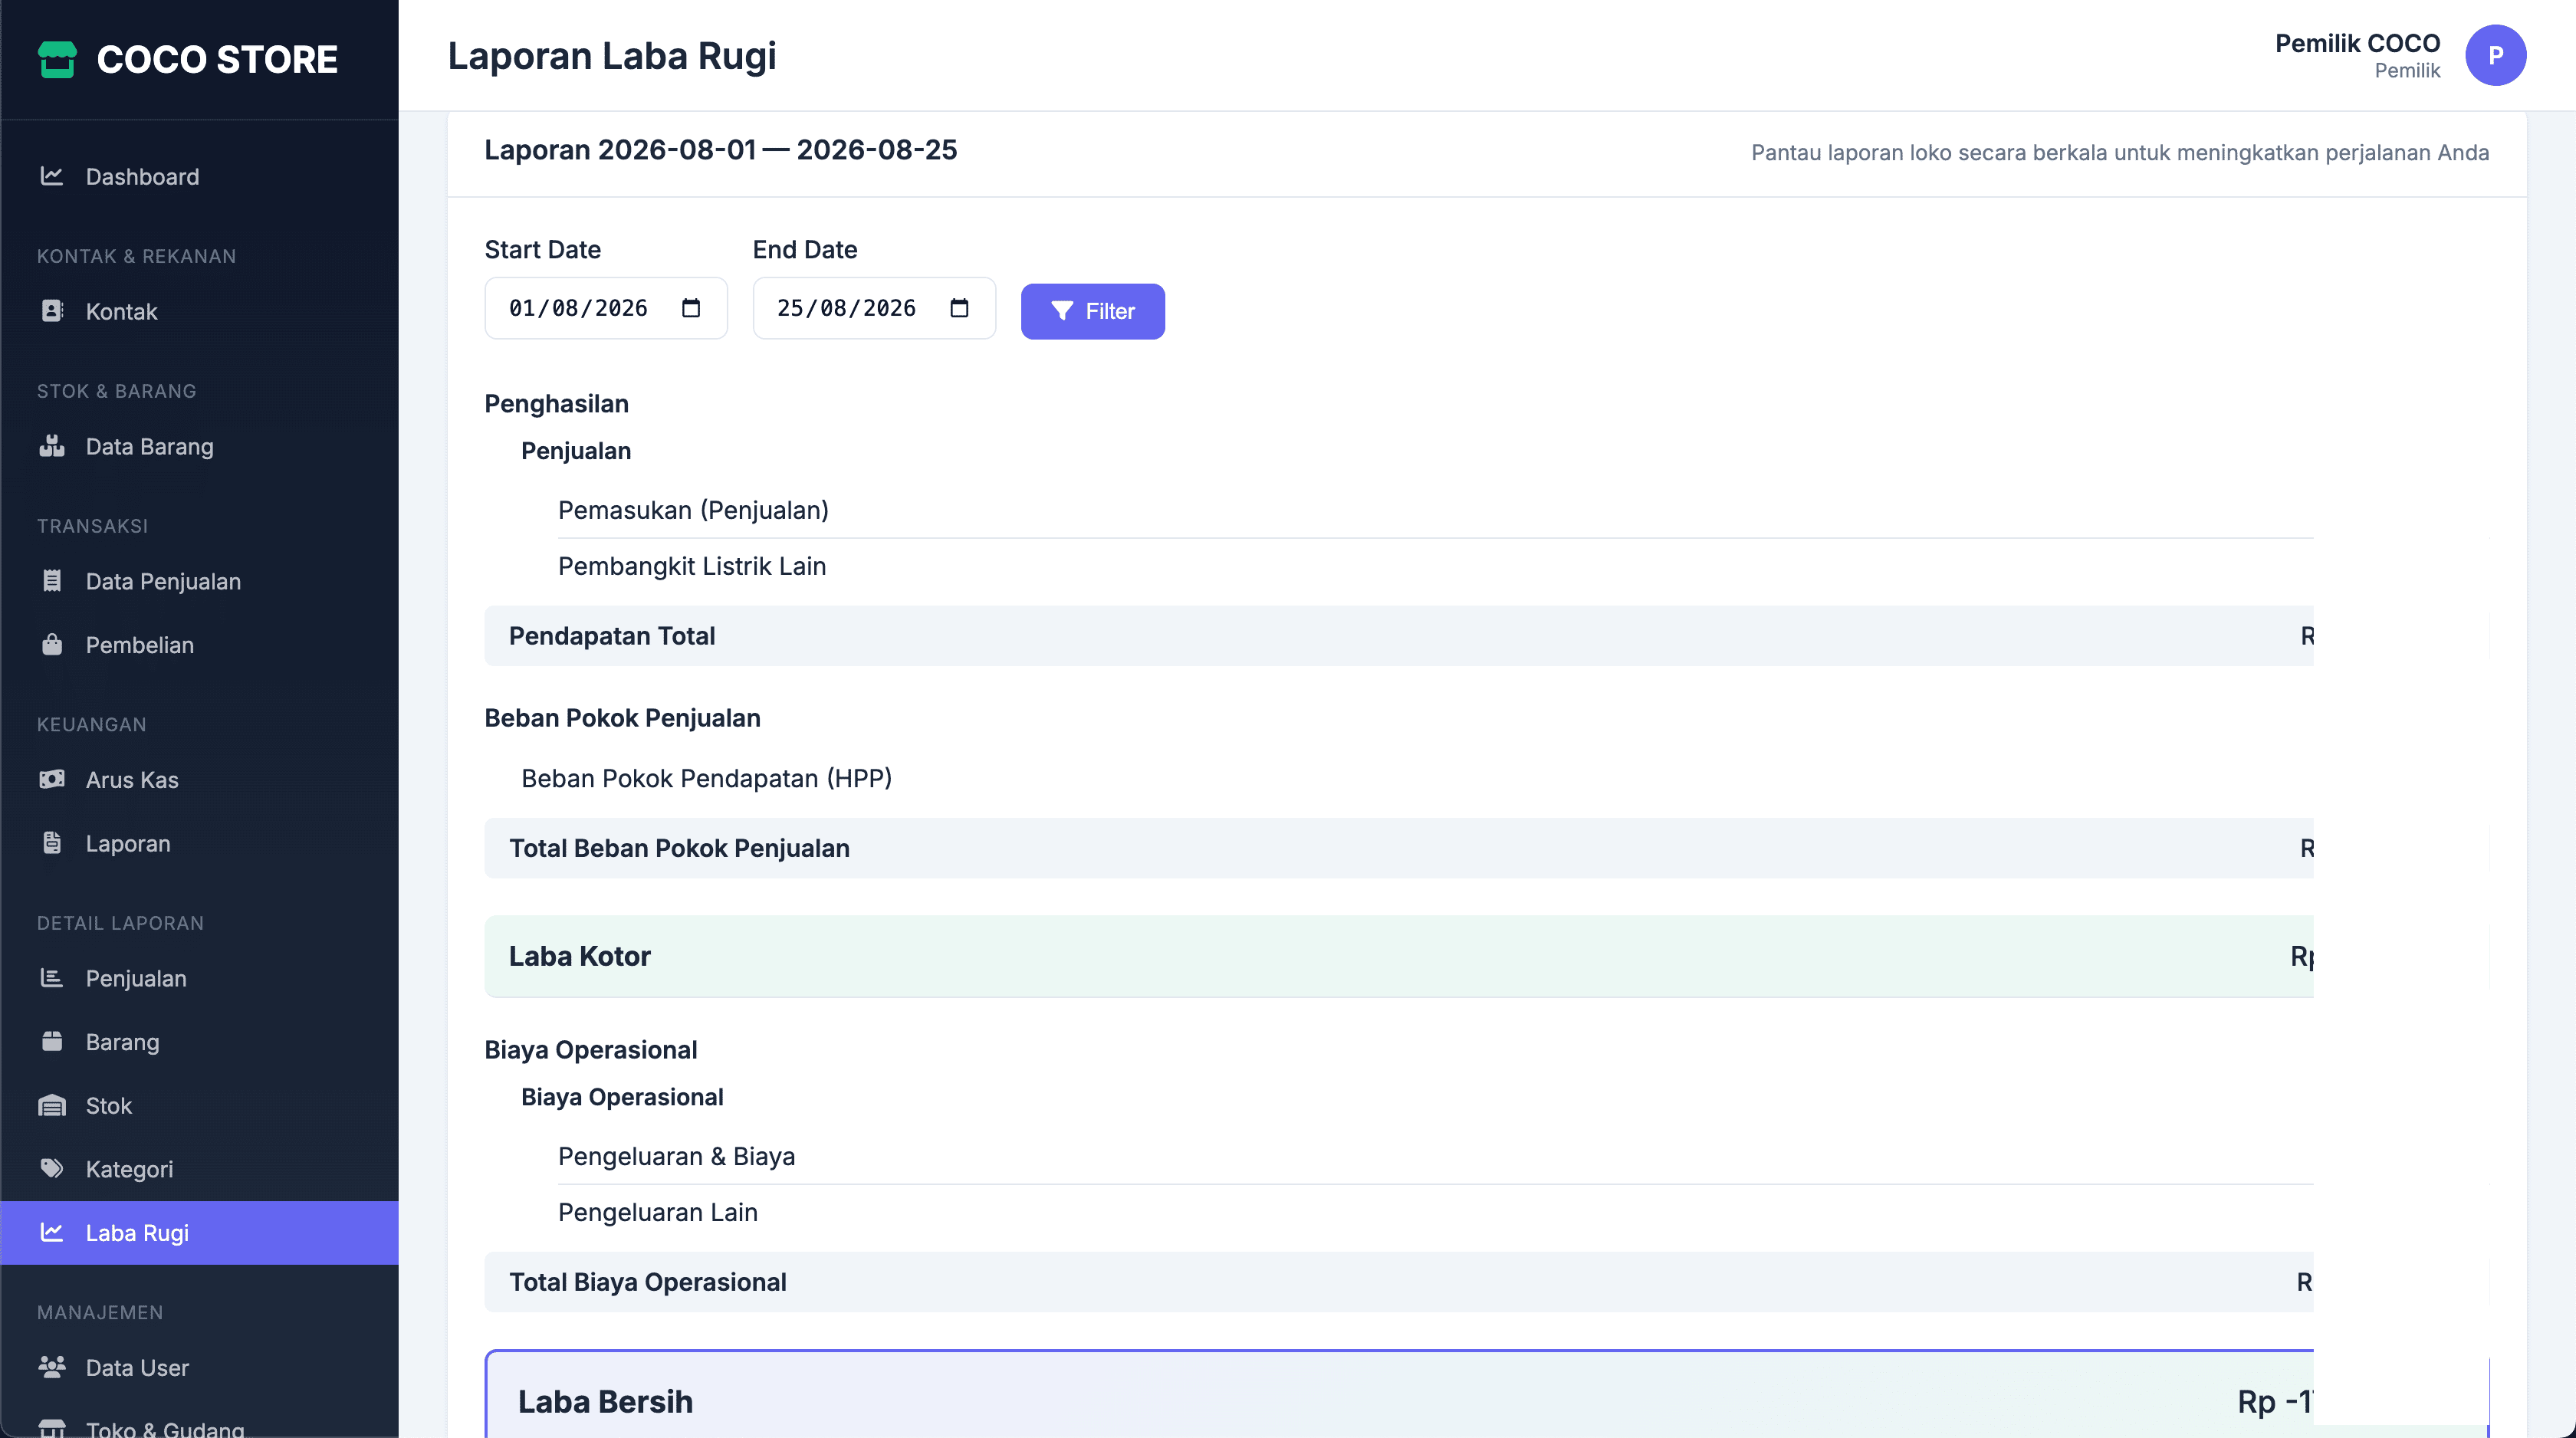The image size is (2576, 1438).
Task: Click the funnel icon in Filter button
Action: [1062, 311]
